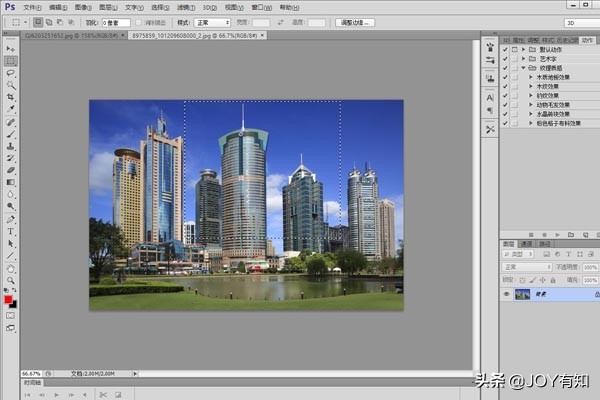Click Subtract from selection mode icon
This screenshot has width=600, height=400.
(x=60, y=23)
